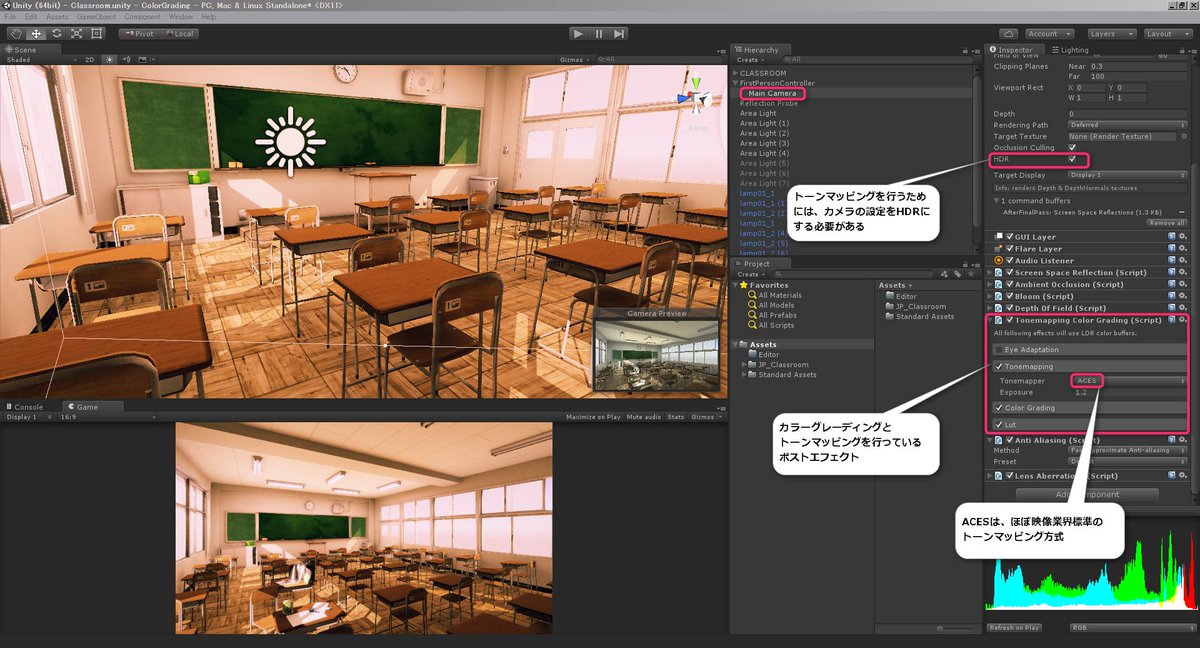
Task: Open the Account dropdown
Action: pos(1049,33)
